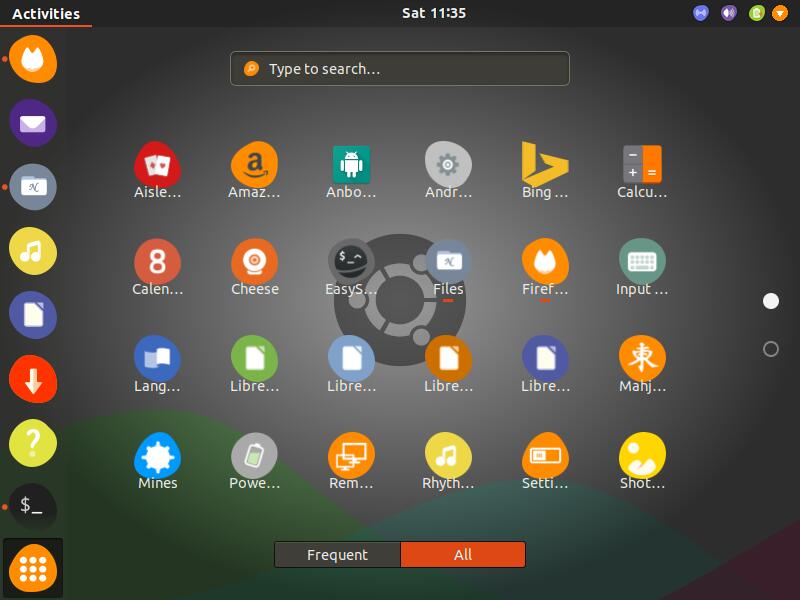Screen dimensions: 800x600
Task: Switch to the All tab
Action: (x=463, y=555)
